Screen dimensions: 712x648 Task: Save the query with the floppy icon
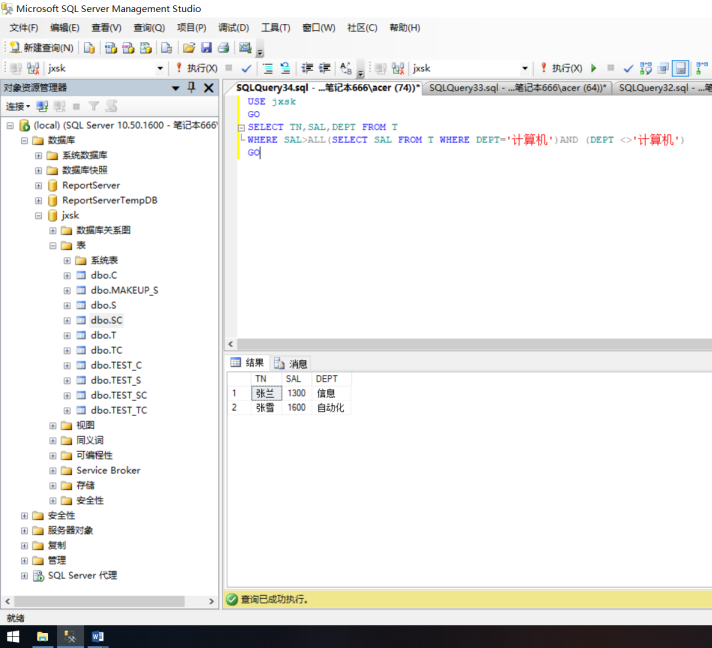tap(207, 48)
